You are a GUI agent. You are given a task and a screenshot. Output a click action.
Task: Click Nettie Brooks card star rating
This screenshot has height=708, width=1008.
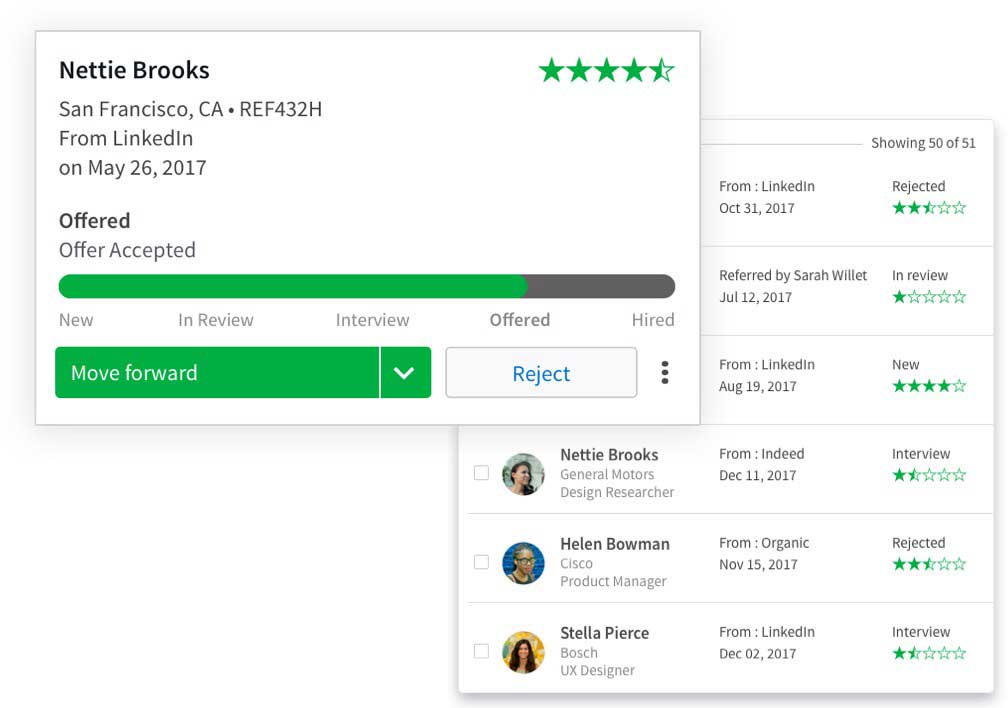[606, 70]
